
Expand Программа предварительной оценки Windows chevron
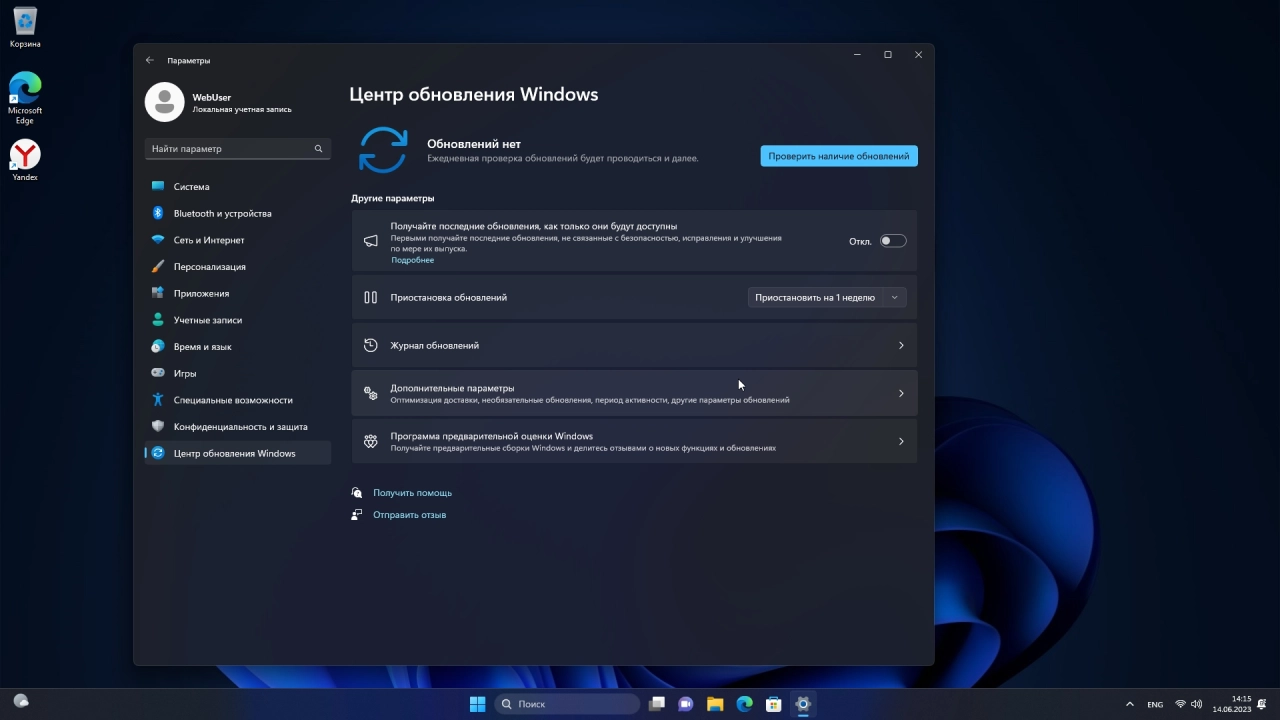901,441
